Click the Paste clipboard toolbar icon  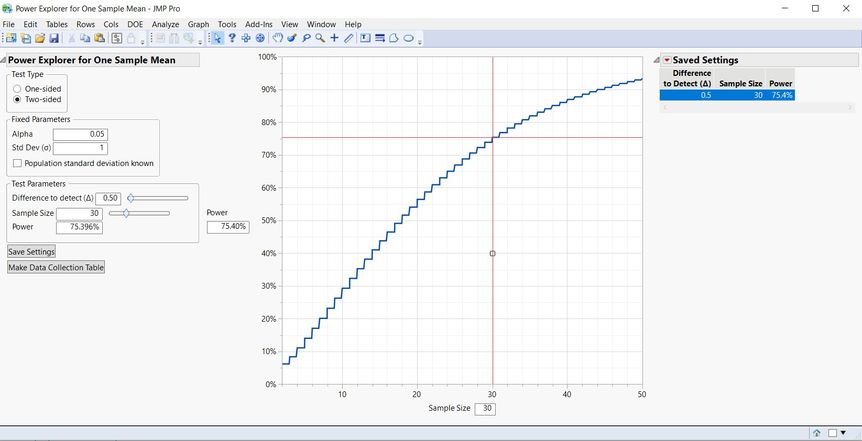[100, 38]
